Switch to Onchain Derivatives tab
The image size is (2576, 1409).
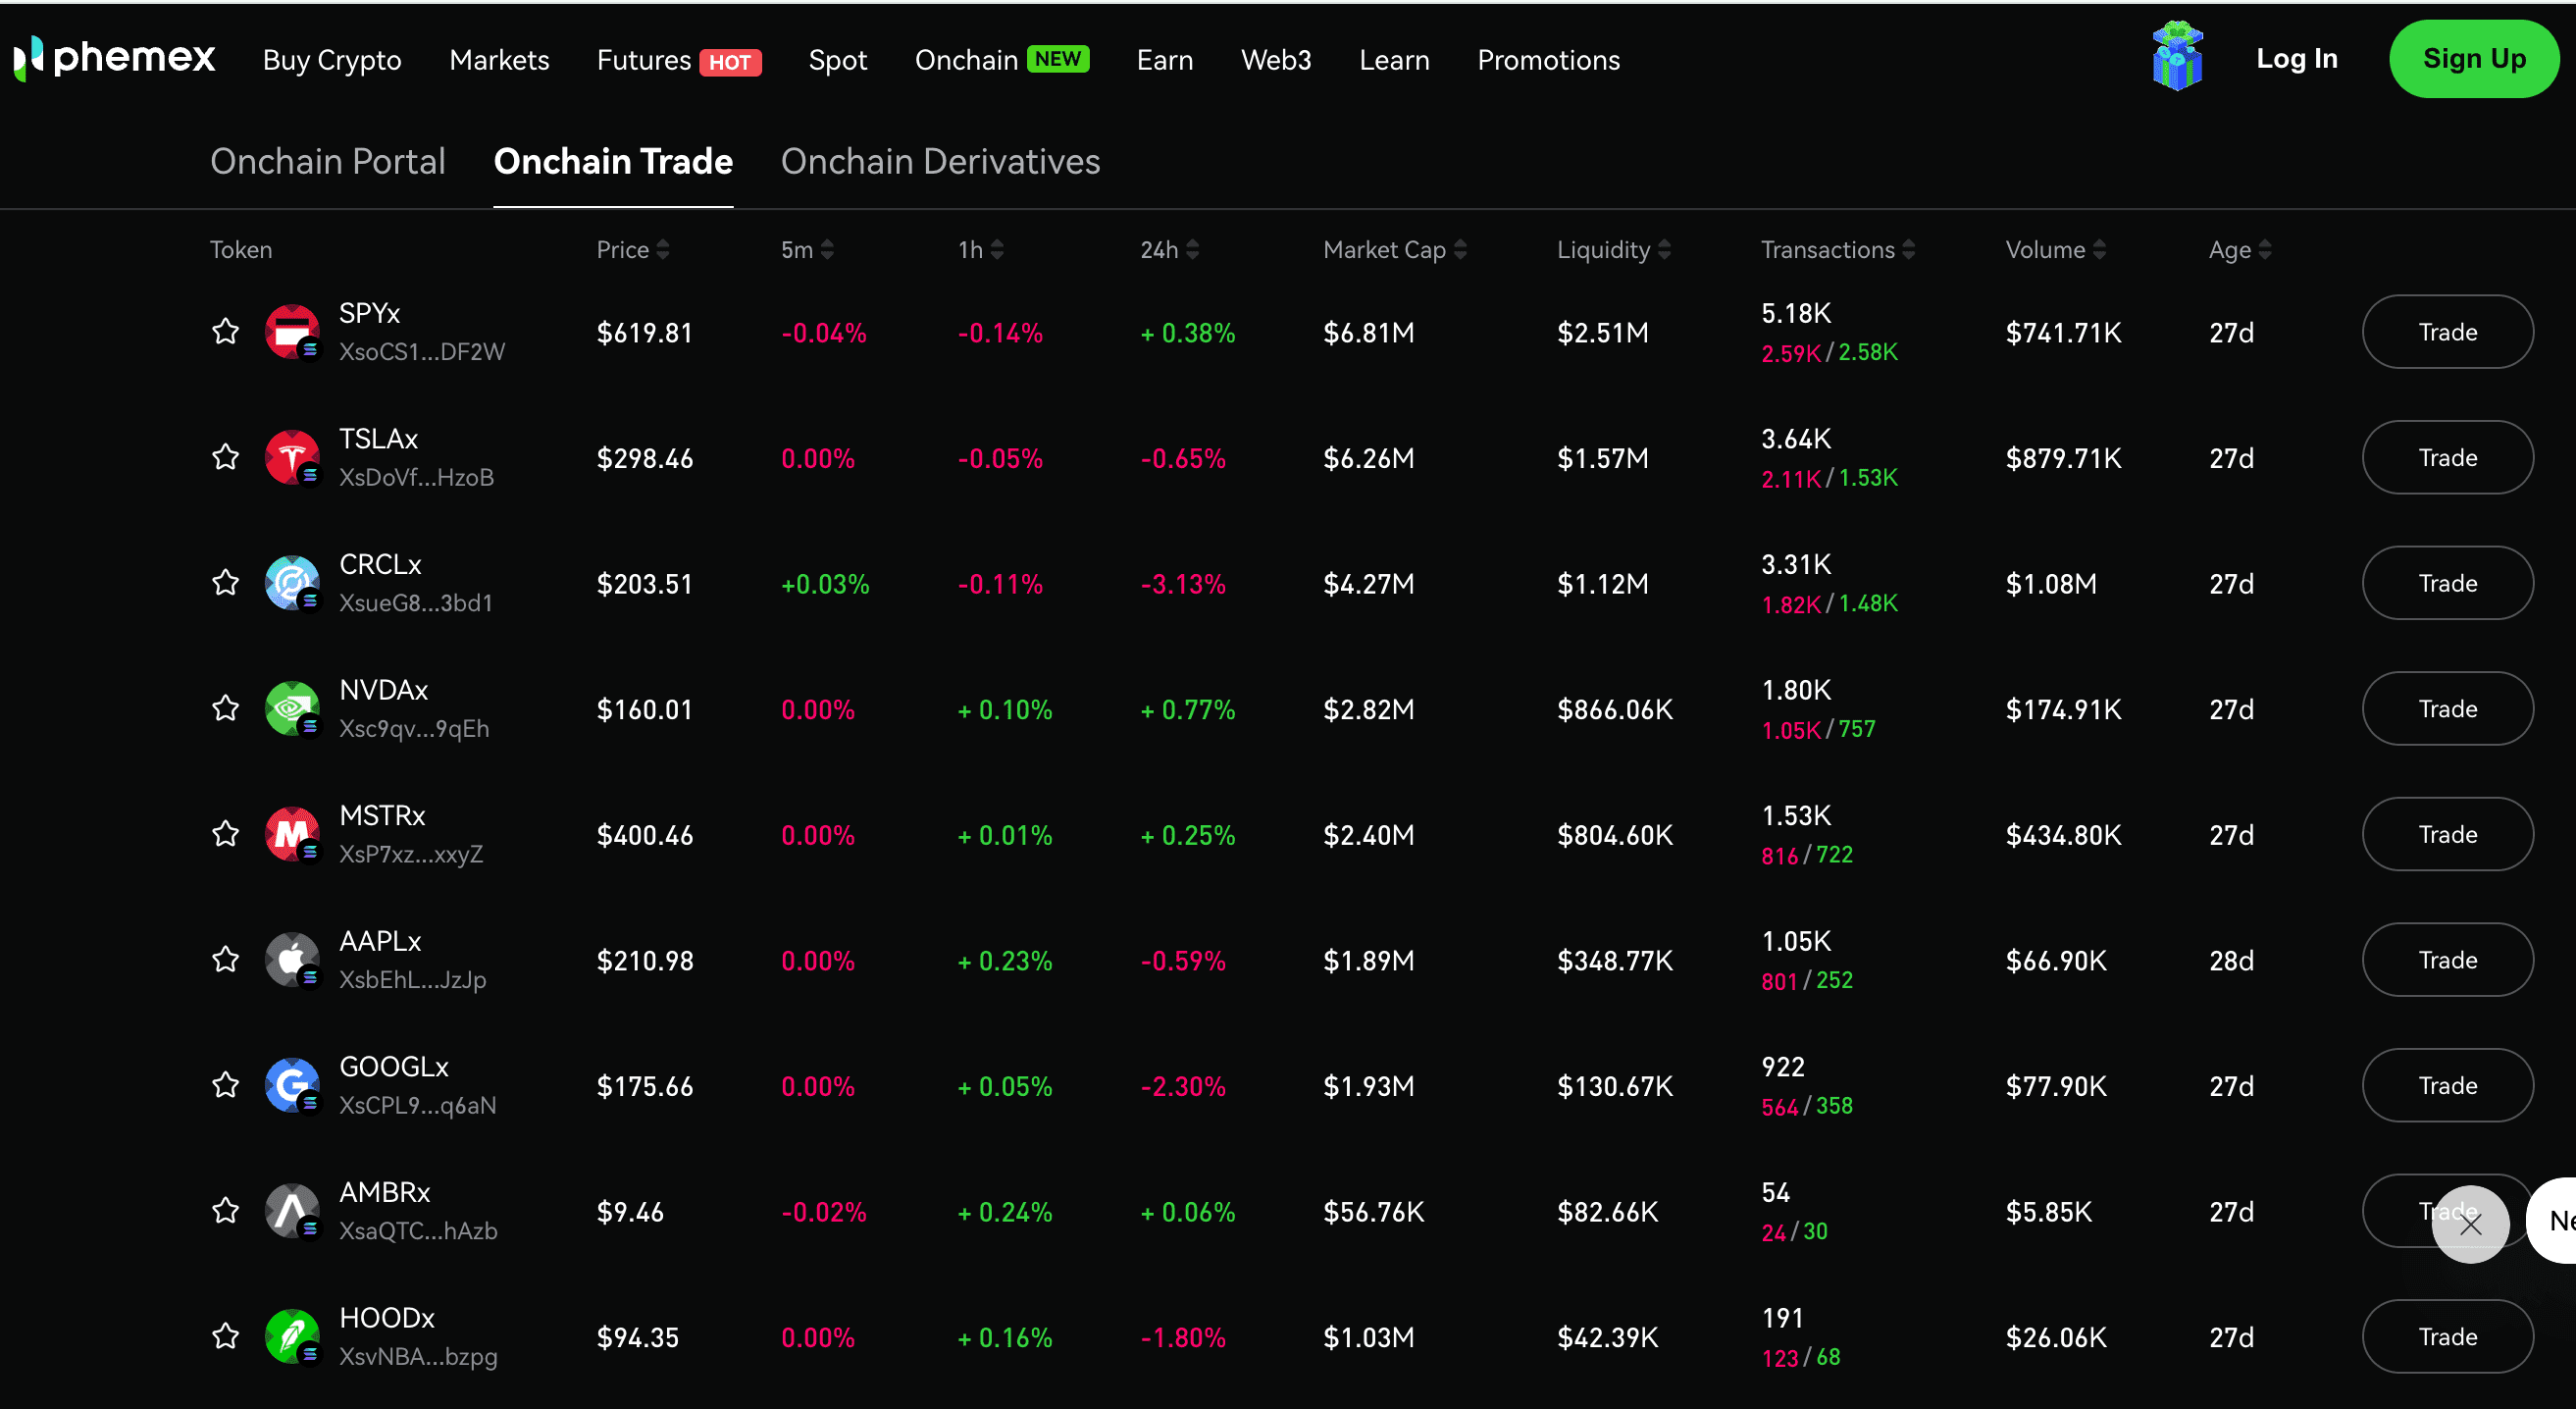pyautogui.click(x=940, y=161)
